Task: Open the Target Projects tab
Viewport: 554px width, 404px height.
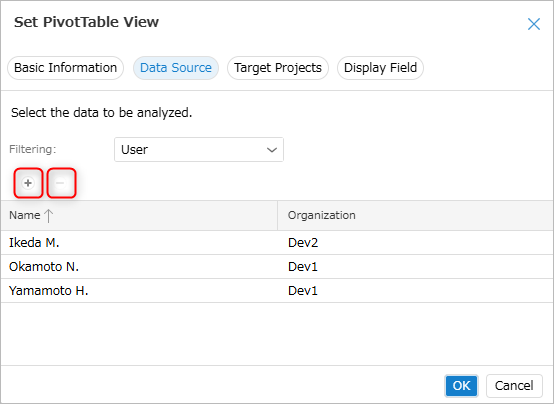Action: 278,68
